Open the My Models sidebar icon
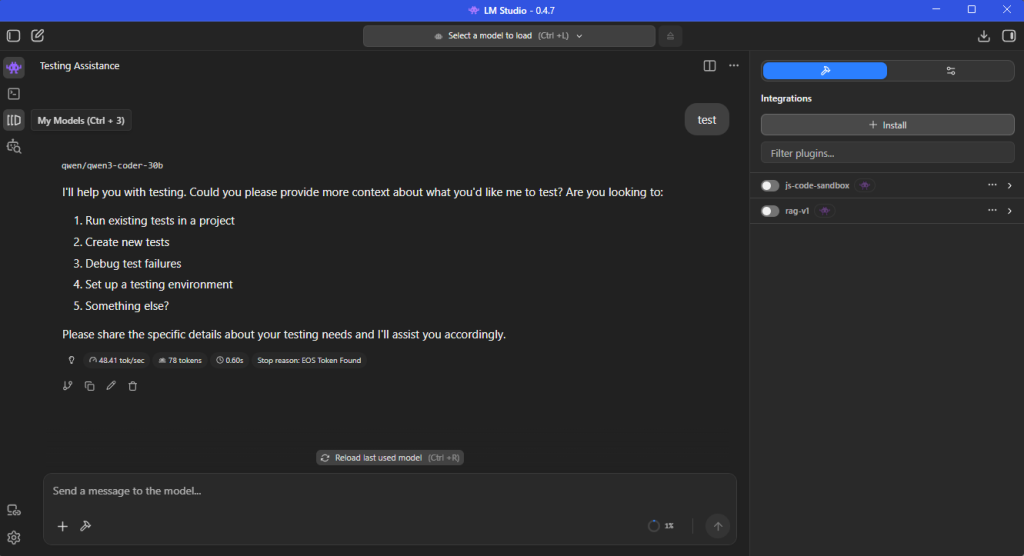The width and height of the screenshot is (1024, 556). pos(14,120)
